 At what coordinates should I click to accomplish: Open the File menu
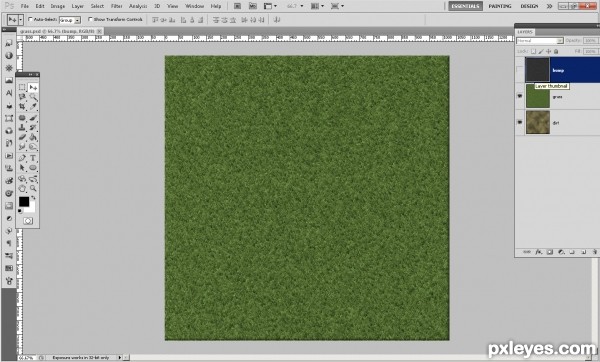point(24,6)
